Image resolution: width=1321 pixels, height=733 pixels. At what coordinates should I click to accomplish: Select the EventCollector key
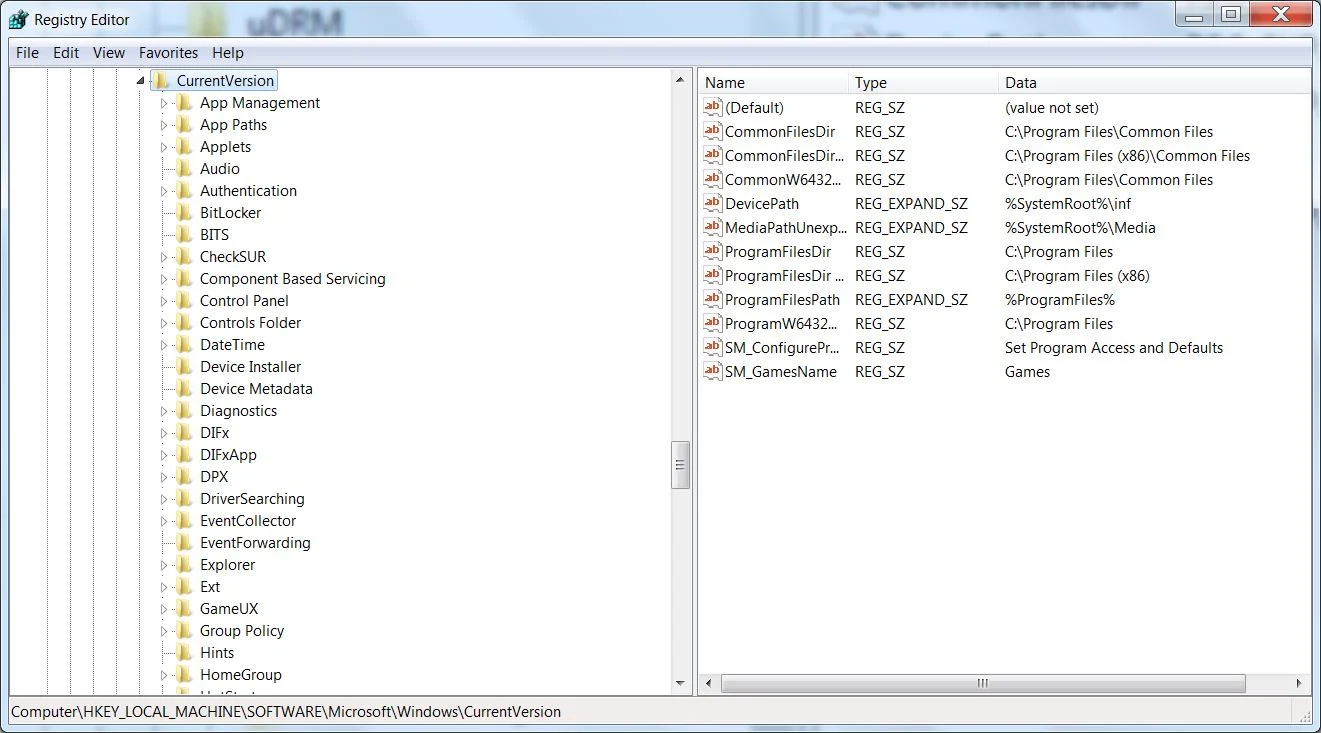(248, 521)
